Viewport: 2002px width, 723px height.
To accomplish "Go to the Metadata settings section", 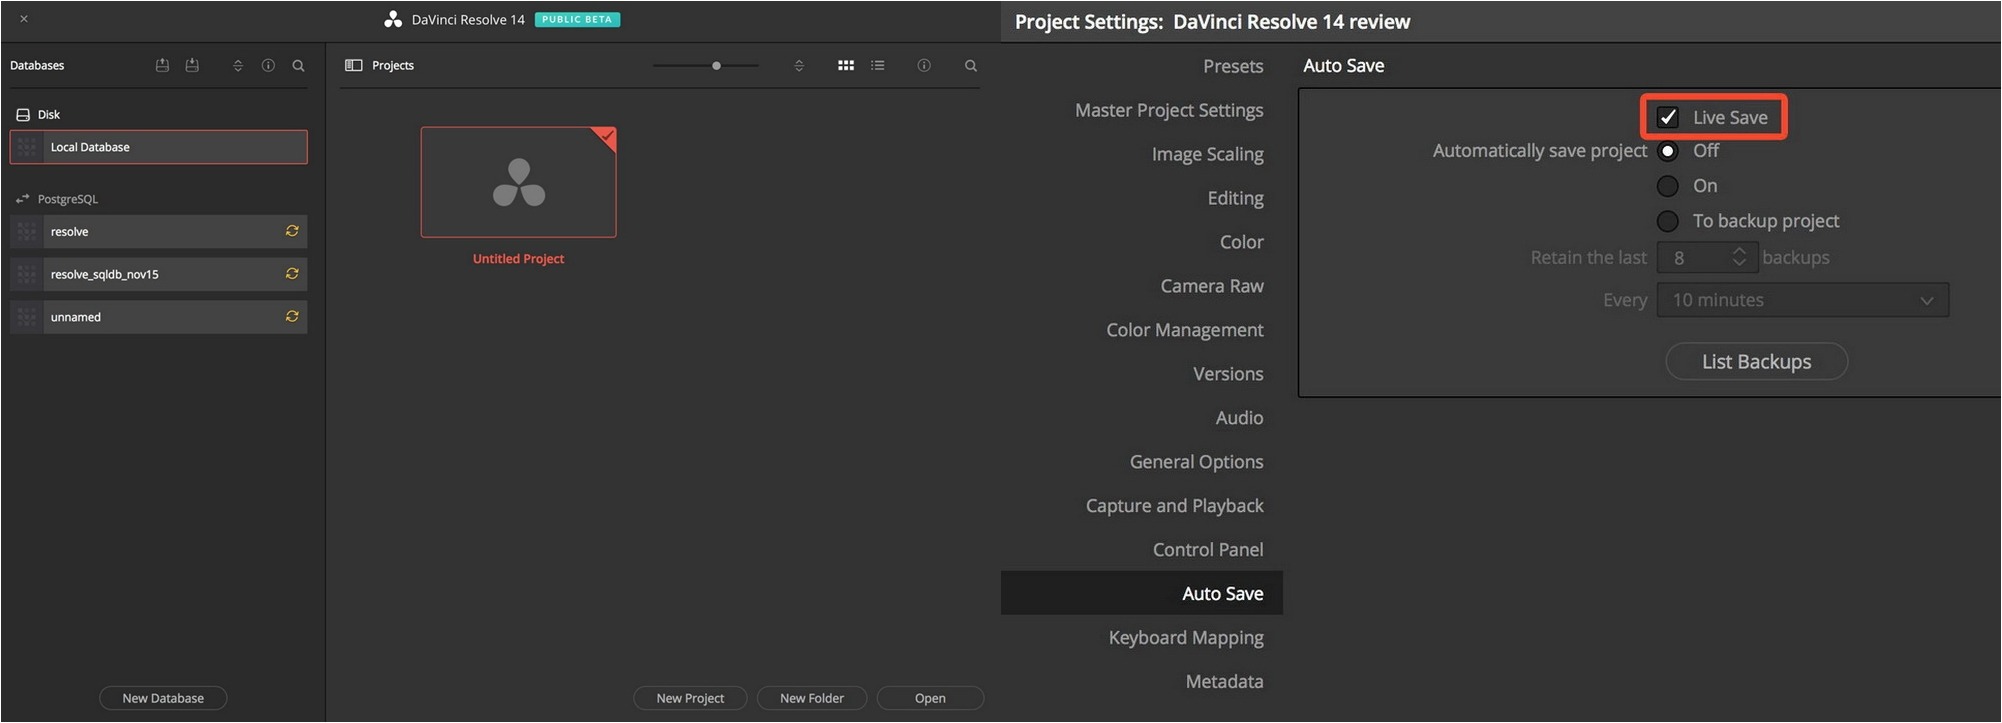I will pyautogui.click(x=1224, y=682).
